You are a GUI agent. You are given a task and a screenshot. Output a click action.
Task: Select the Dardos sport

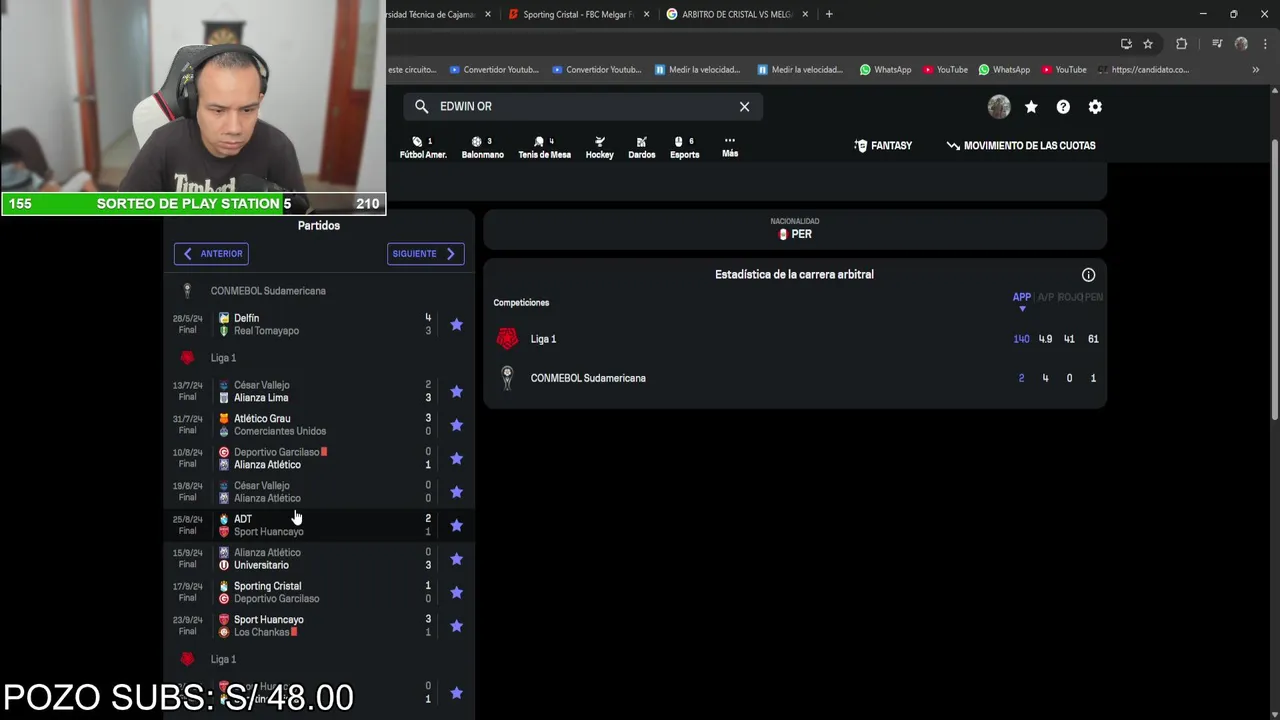coord(641,147)
